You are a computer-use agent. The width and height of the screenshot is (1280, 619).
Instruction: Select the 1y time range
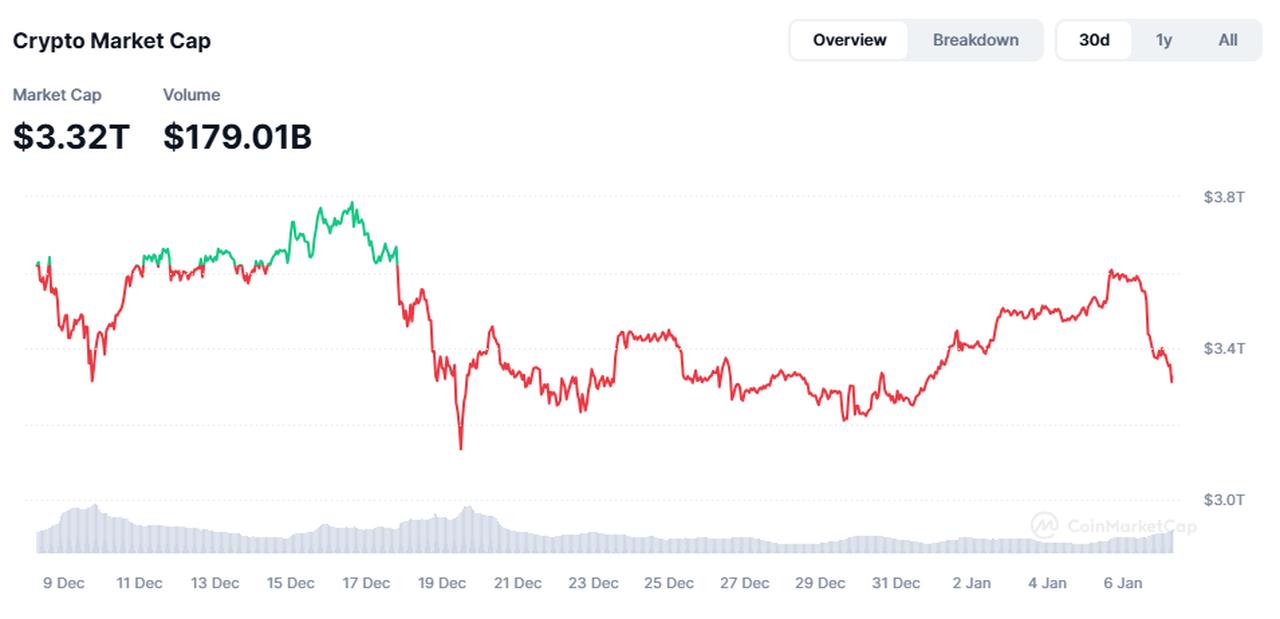(1163, 40)
